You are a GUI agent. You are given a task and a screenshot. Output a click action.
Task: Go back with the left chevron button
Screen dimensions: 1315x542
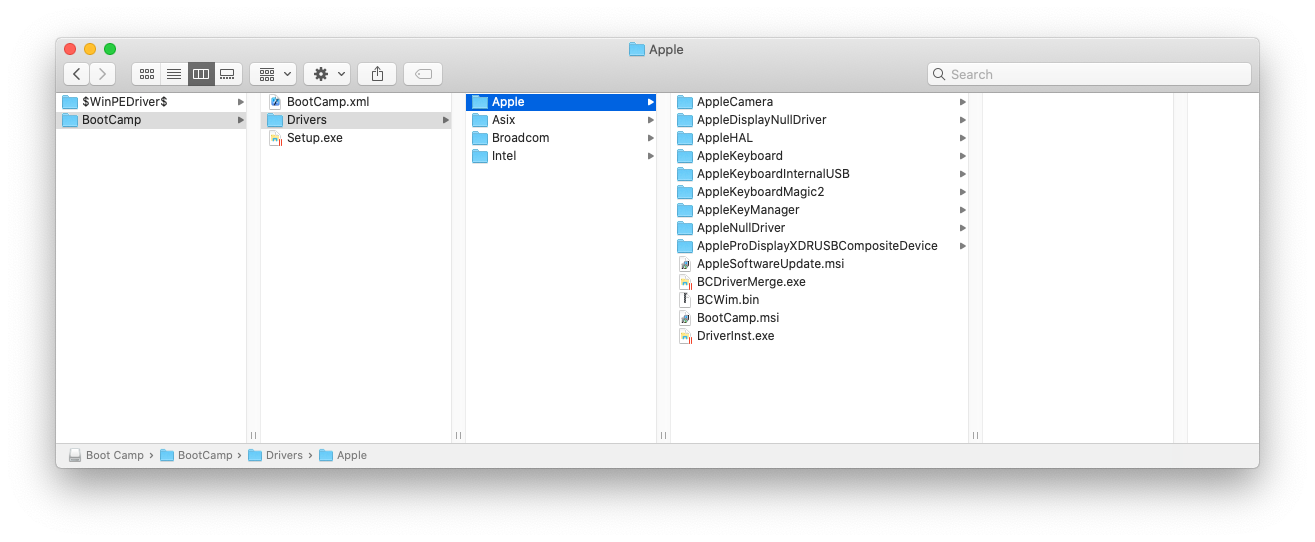[x=77, y=74]
